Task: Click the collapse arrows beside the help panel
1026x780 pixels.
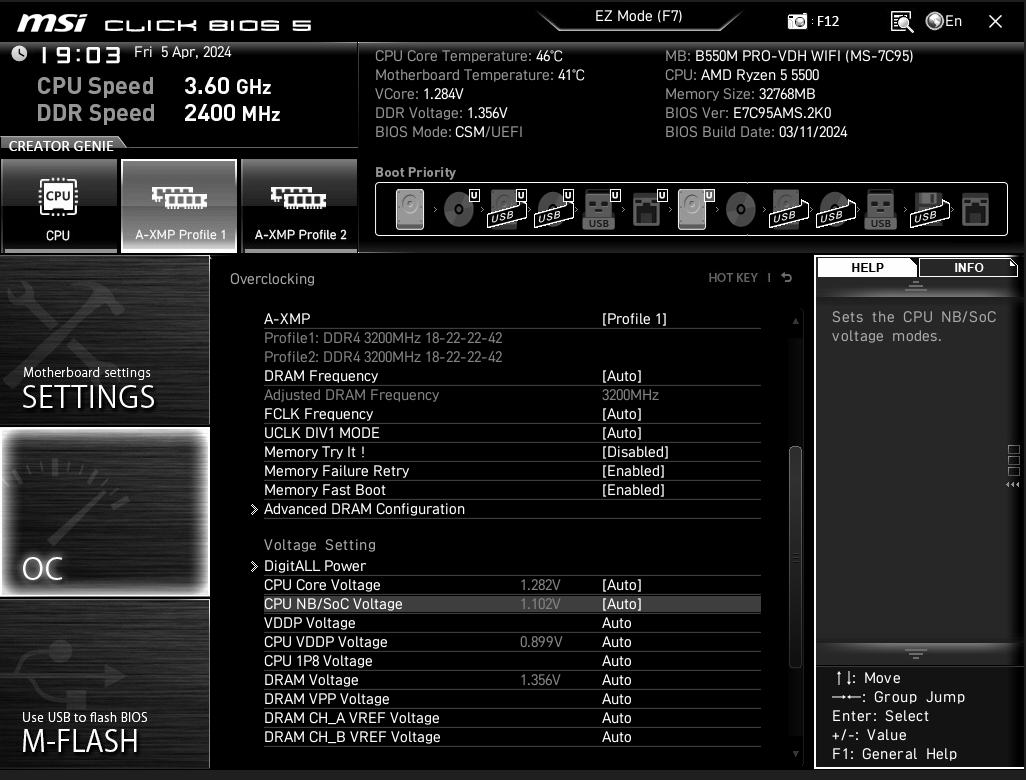Action: tap(1012, 485)
